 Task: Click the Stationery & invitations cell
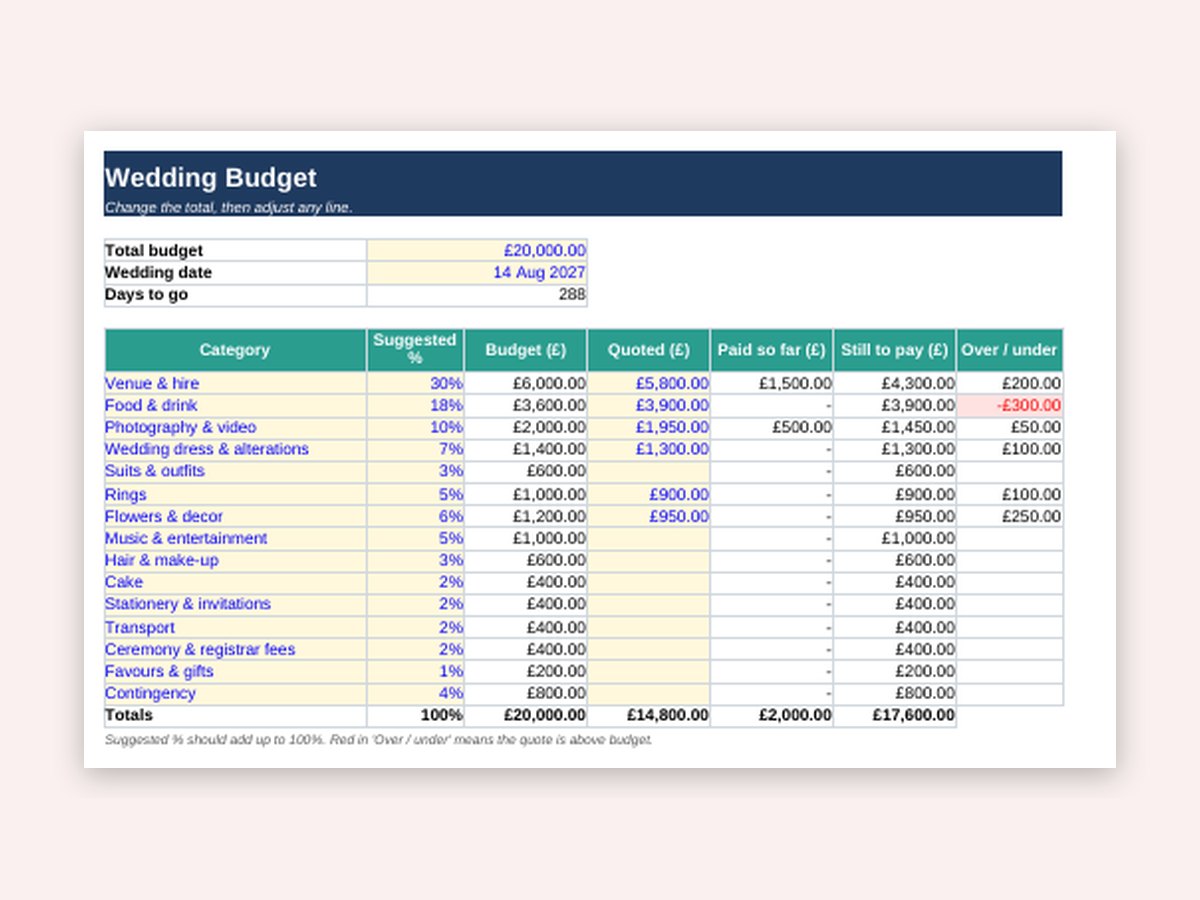235,604
